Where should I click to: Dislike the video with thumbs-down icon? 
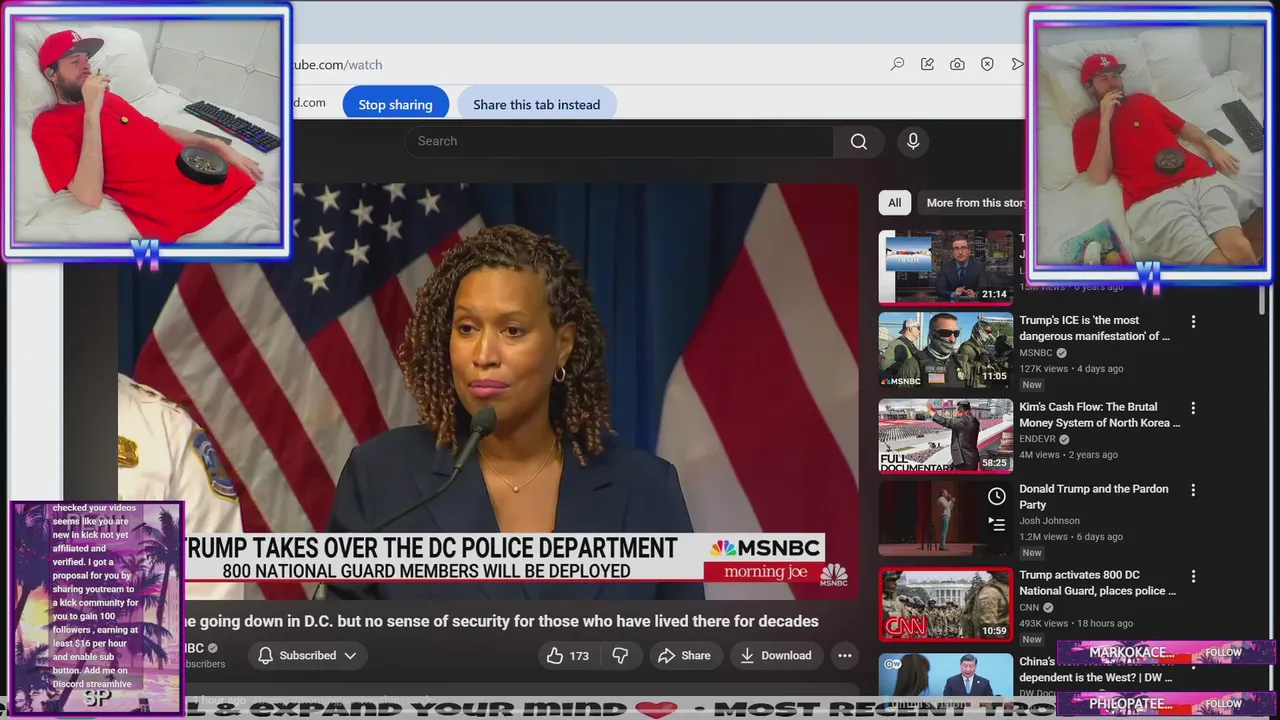620,656
